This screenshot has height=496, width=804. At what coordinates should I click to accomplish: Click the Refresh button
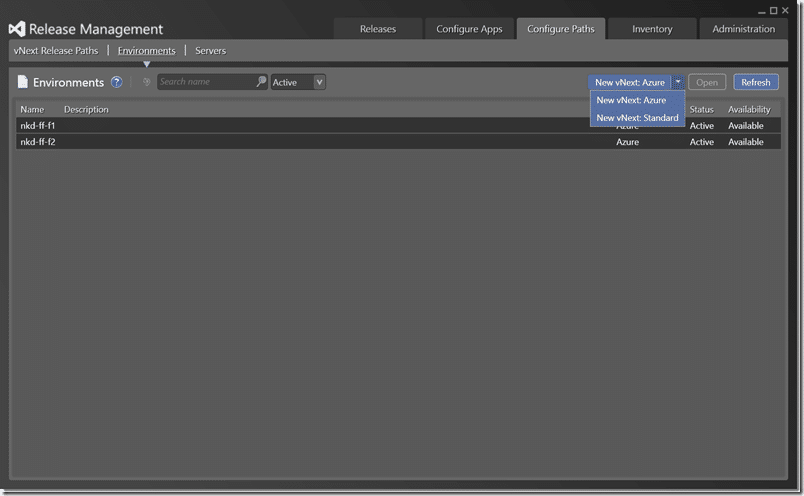point(756,82)
